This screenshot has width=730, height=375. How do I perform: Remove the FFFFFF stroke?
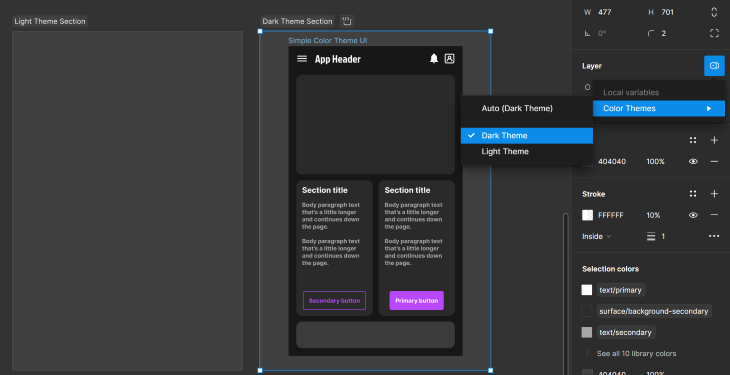[714, 215]
